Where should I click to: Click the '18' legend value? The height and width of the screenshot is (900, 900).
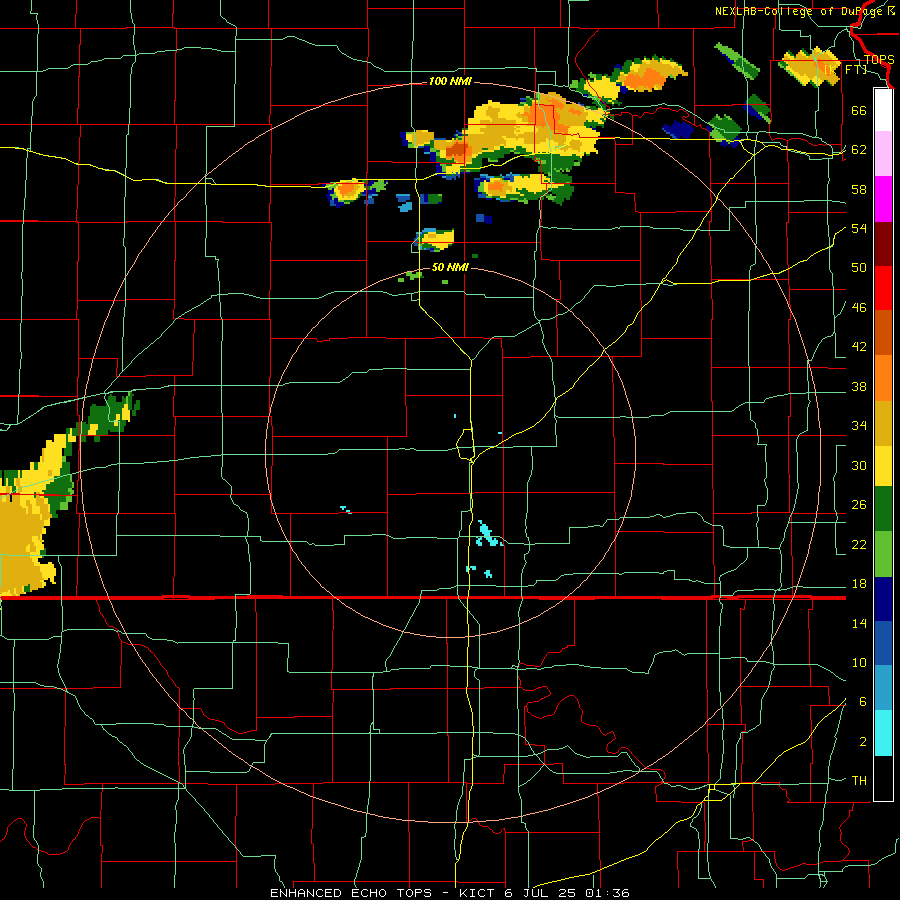coord(859,584)
